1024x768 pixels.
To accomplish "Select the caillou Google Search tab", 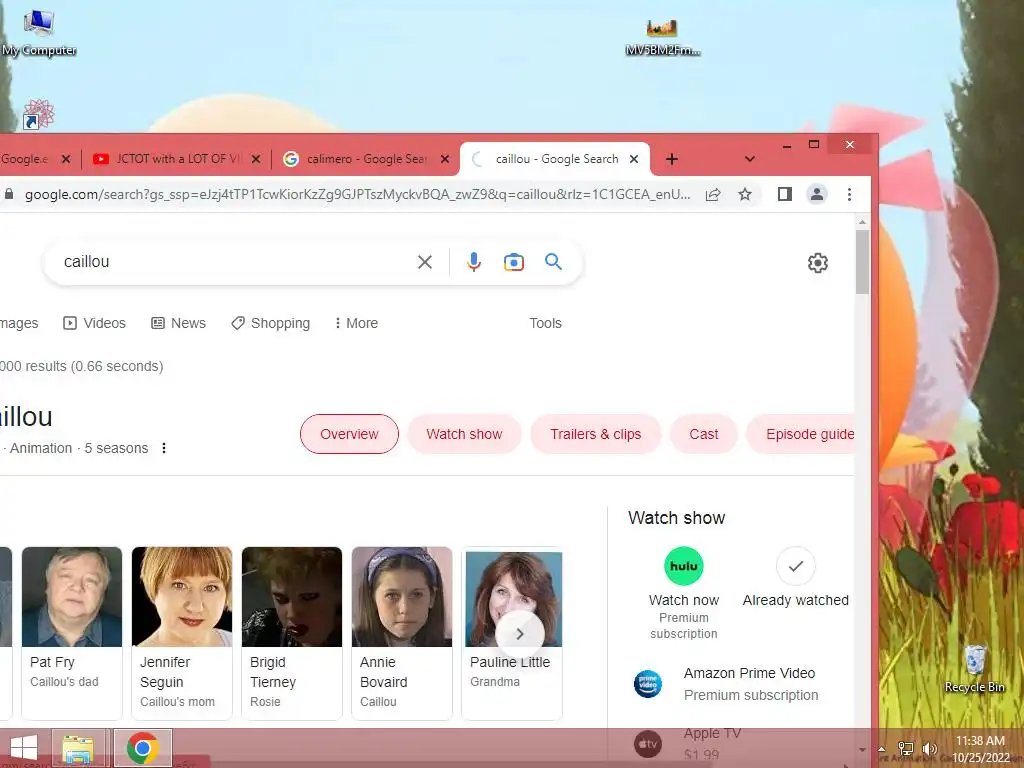I will 555,159.
